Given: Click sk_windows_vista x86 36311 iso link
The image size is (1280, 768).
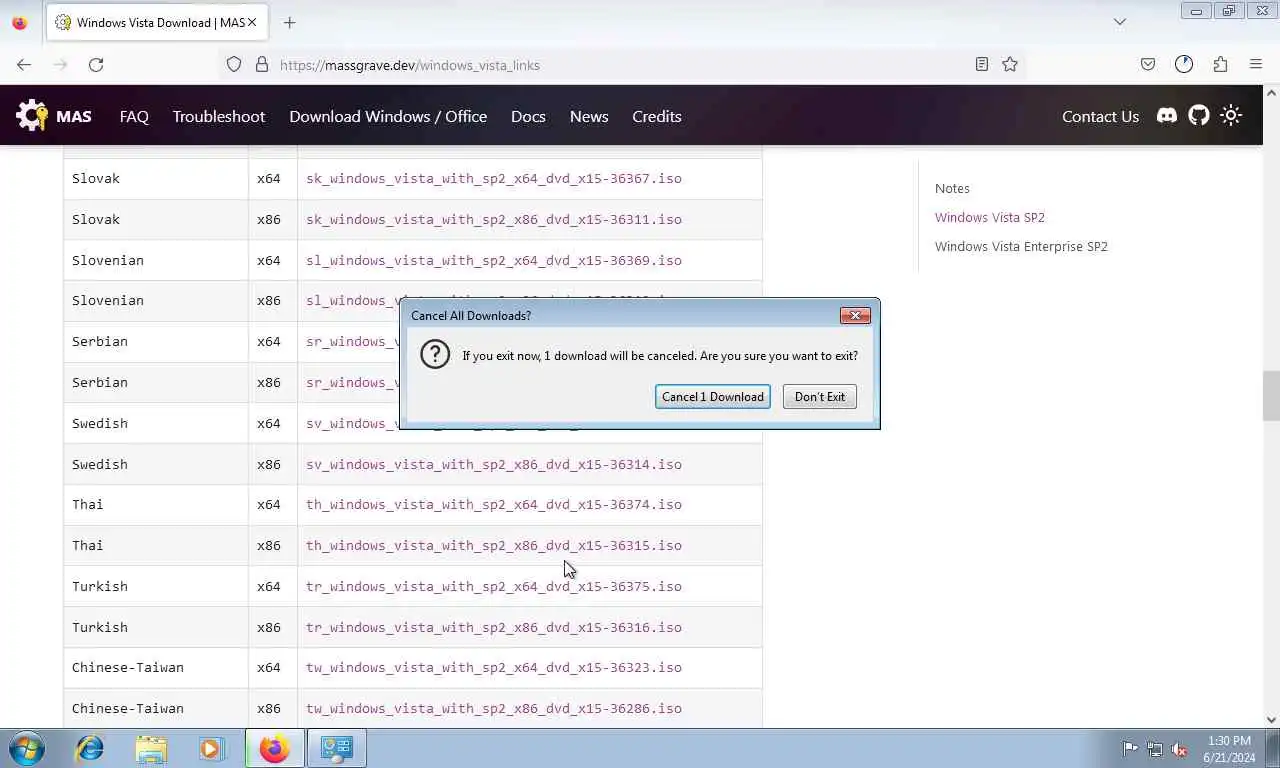Looking at the screenshot, I should click(494, 219).
